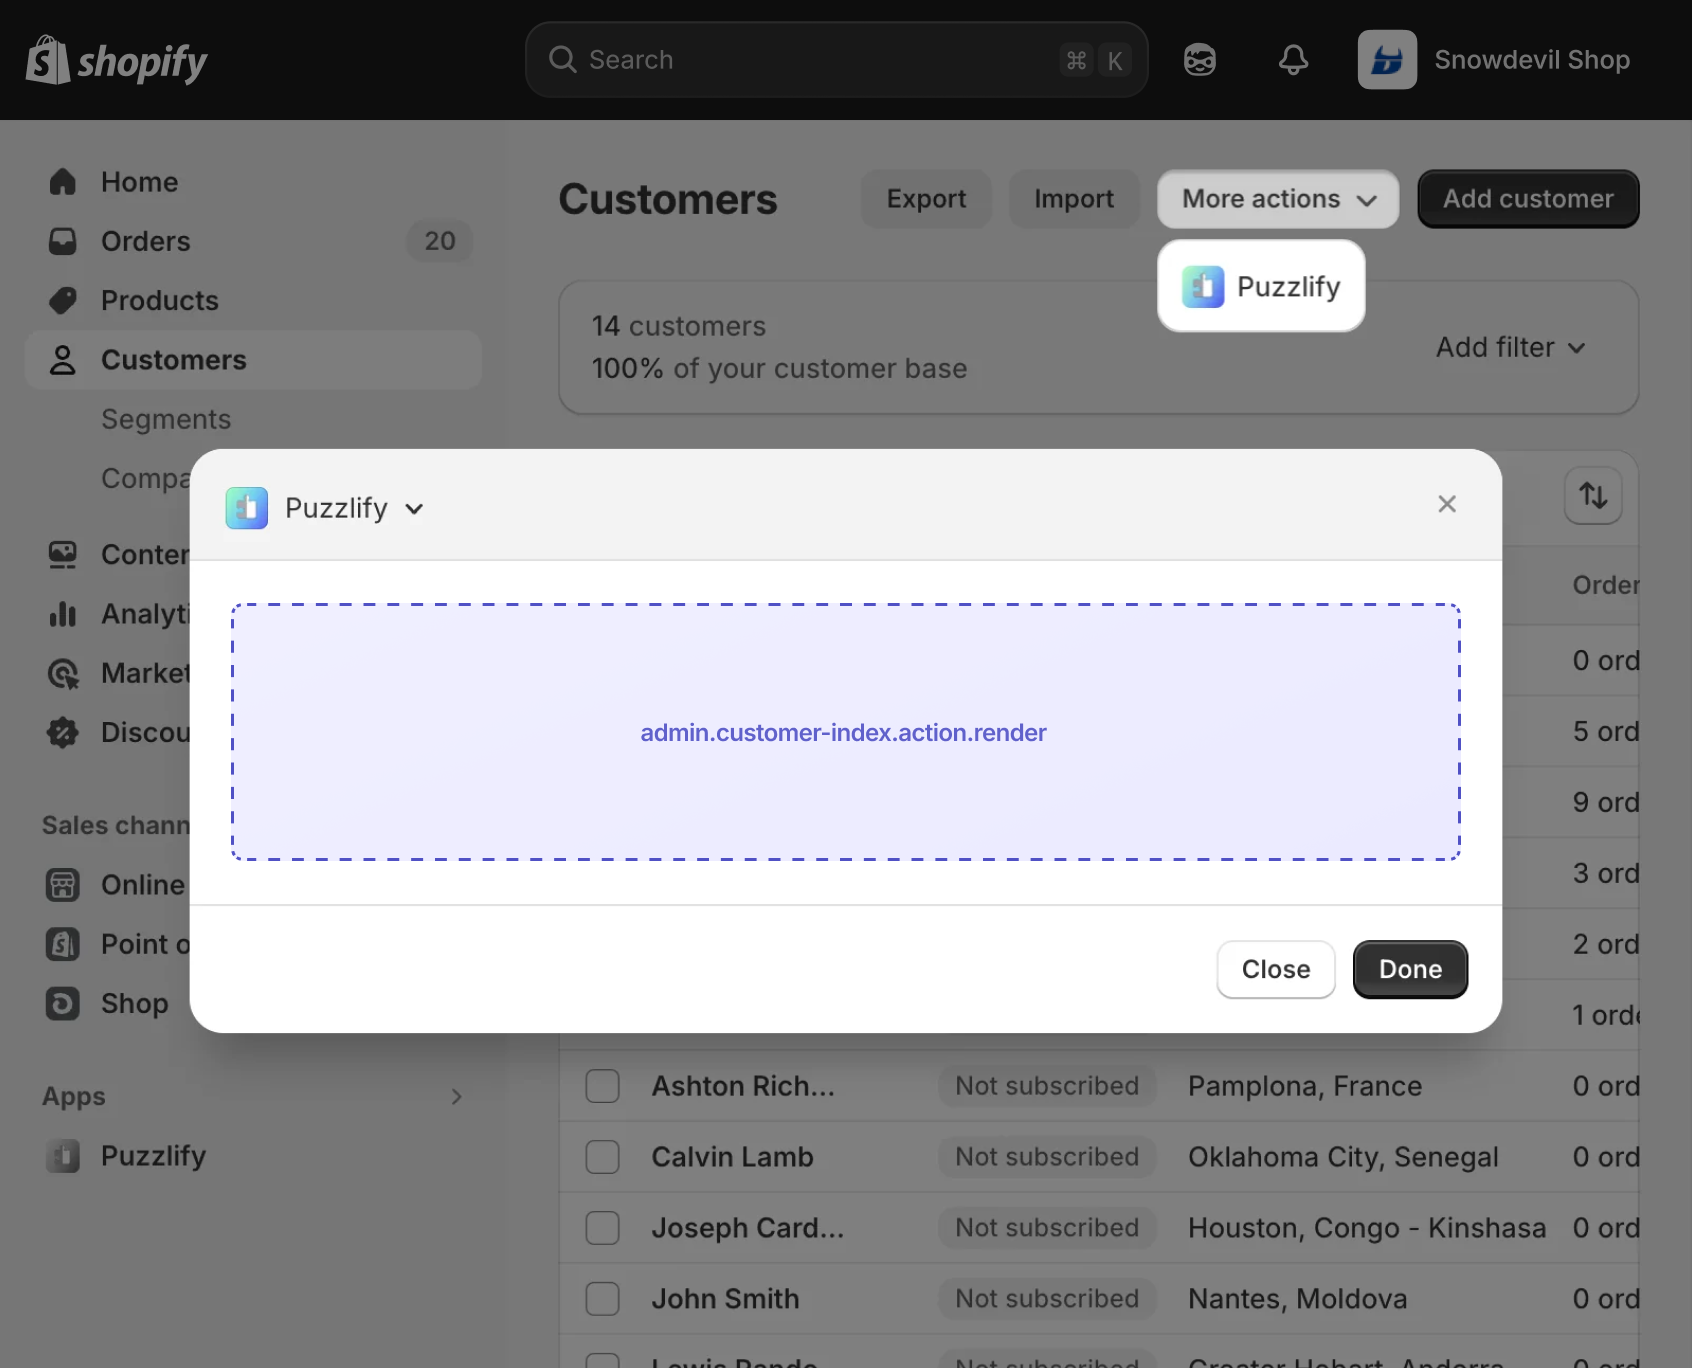This screenshot has width=1692, height=1368.
Task: Click the Discounts badge icon
Action: tap(63, 732)
